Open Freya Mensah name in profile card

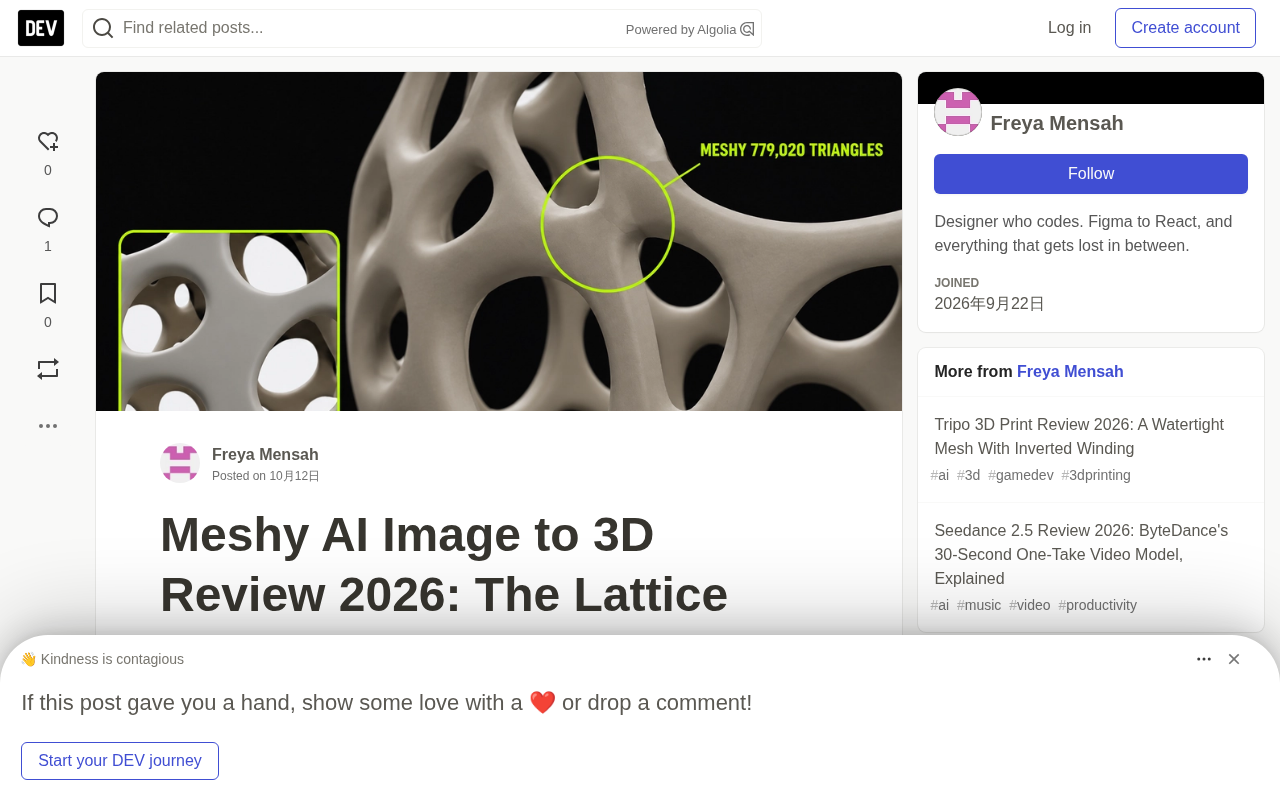click(x=1057, y=123)
